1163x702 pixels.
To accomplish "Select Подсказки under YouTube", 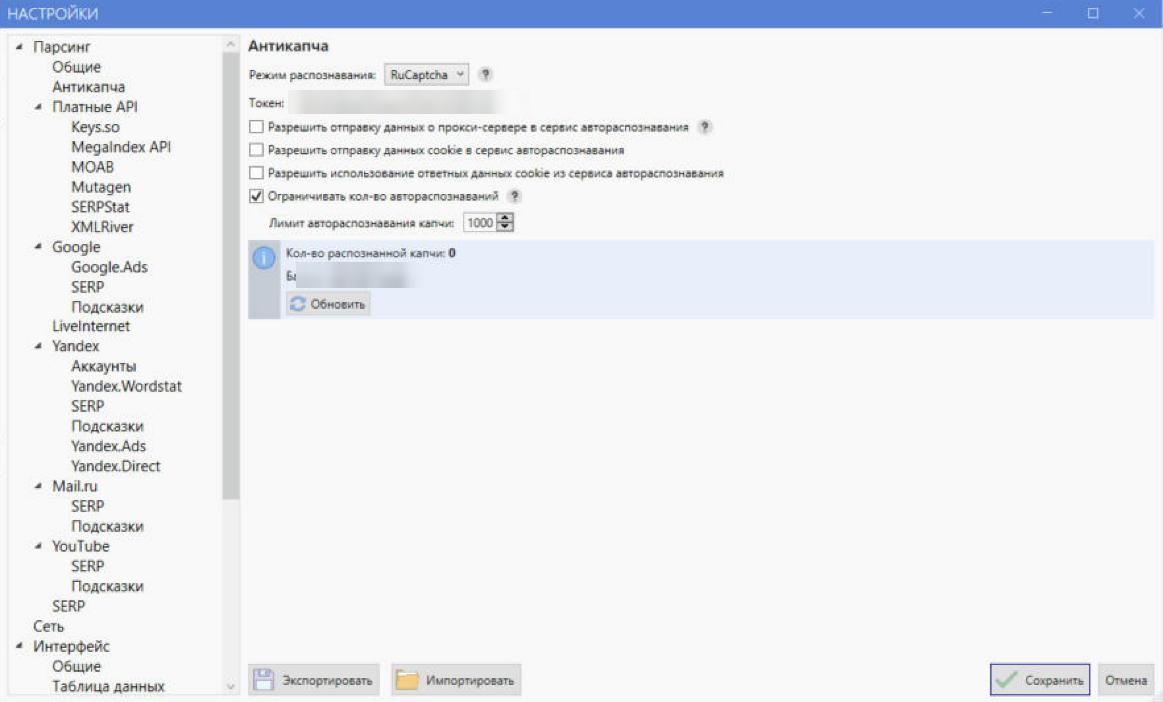I will pos(108,586).
